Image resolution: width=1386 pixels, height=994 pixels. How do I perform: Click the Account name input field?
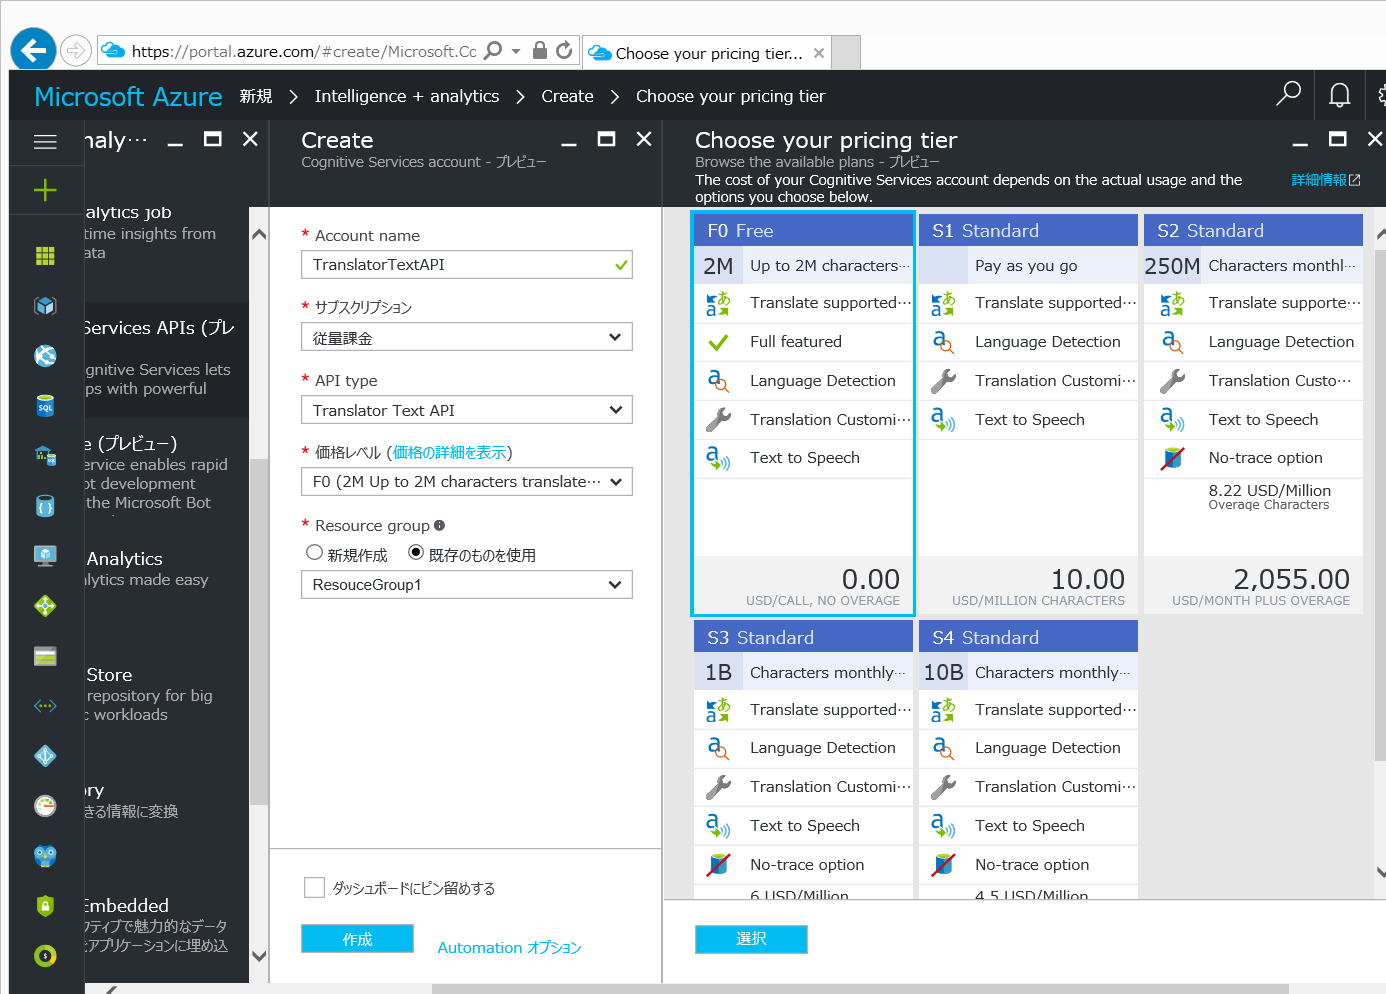(467, 265)
